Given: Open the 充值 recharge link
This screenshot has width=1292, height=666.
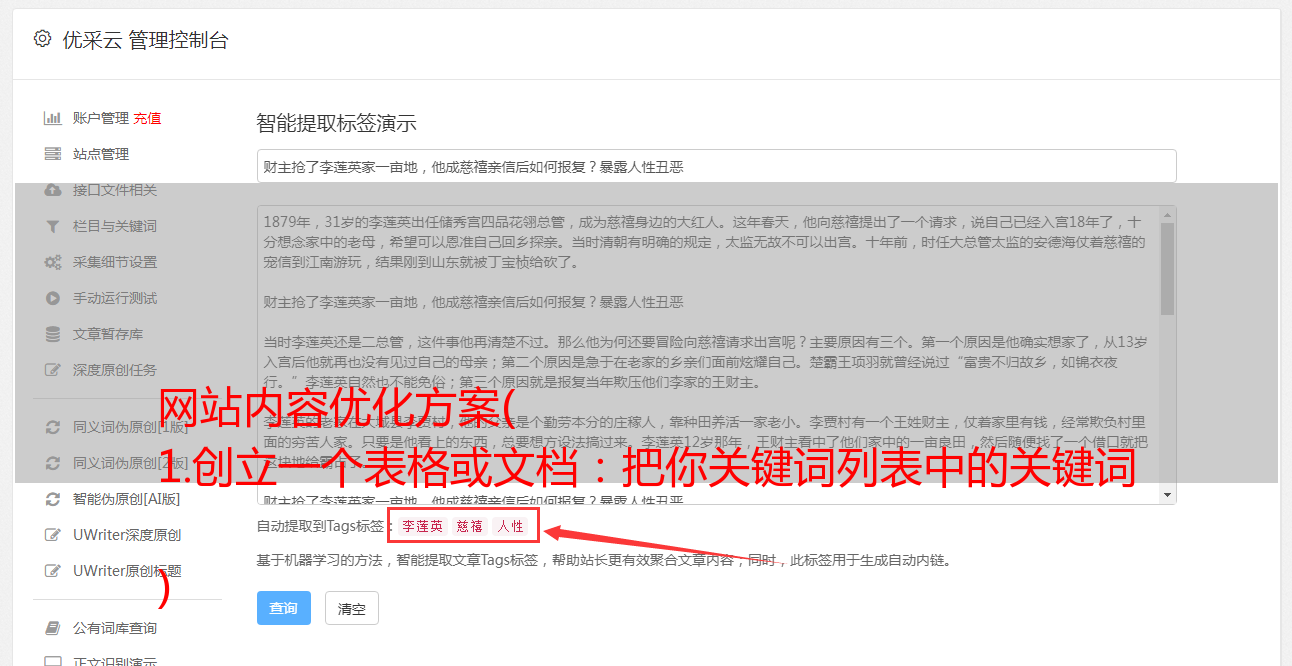Looking at the screenshot, I should pyautogui.click(x=147, y=118).
